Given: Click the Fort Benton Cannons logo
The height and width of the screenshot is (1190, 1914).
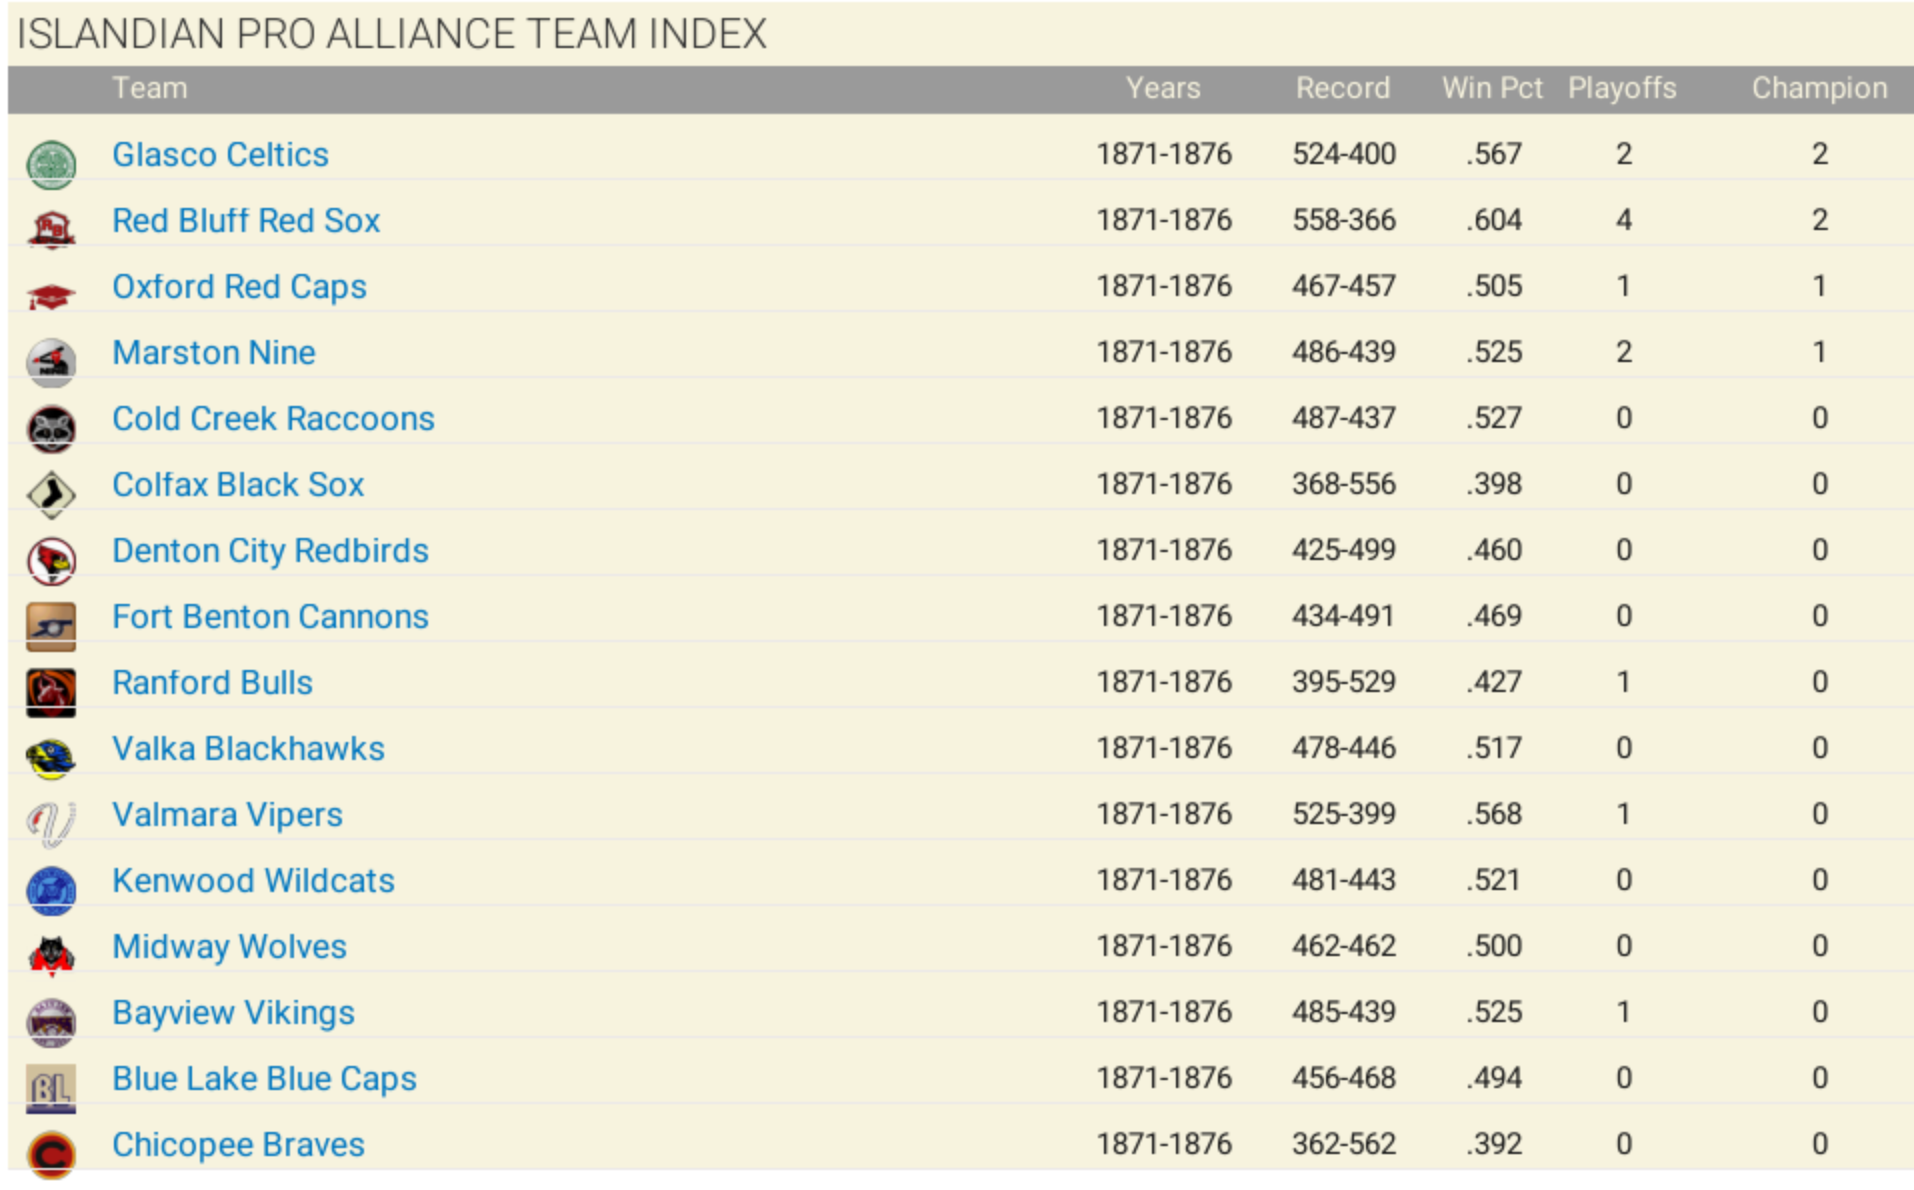Looking at the screenshot, I should (51, 626).
